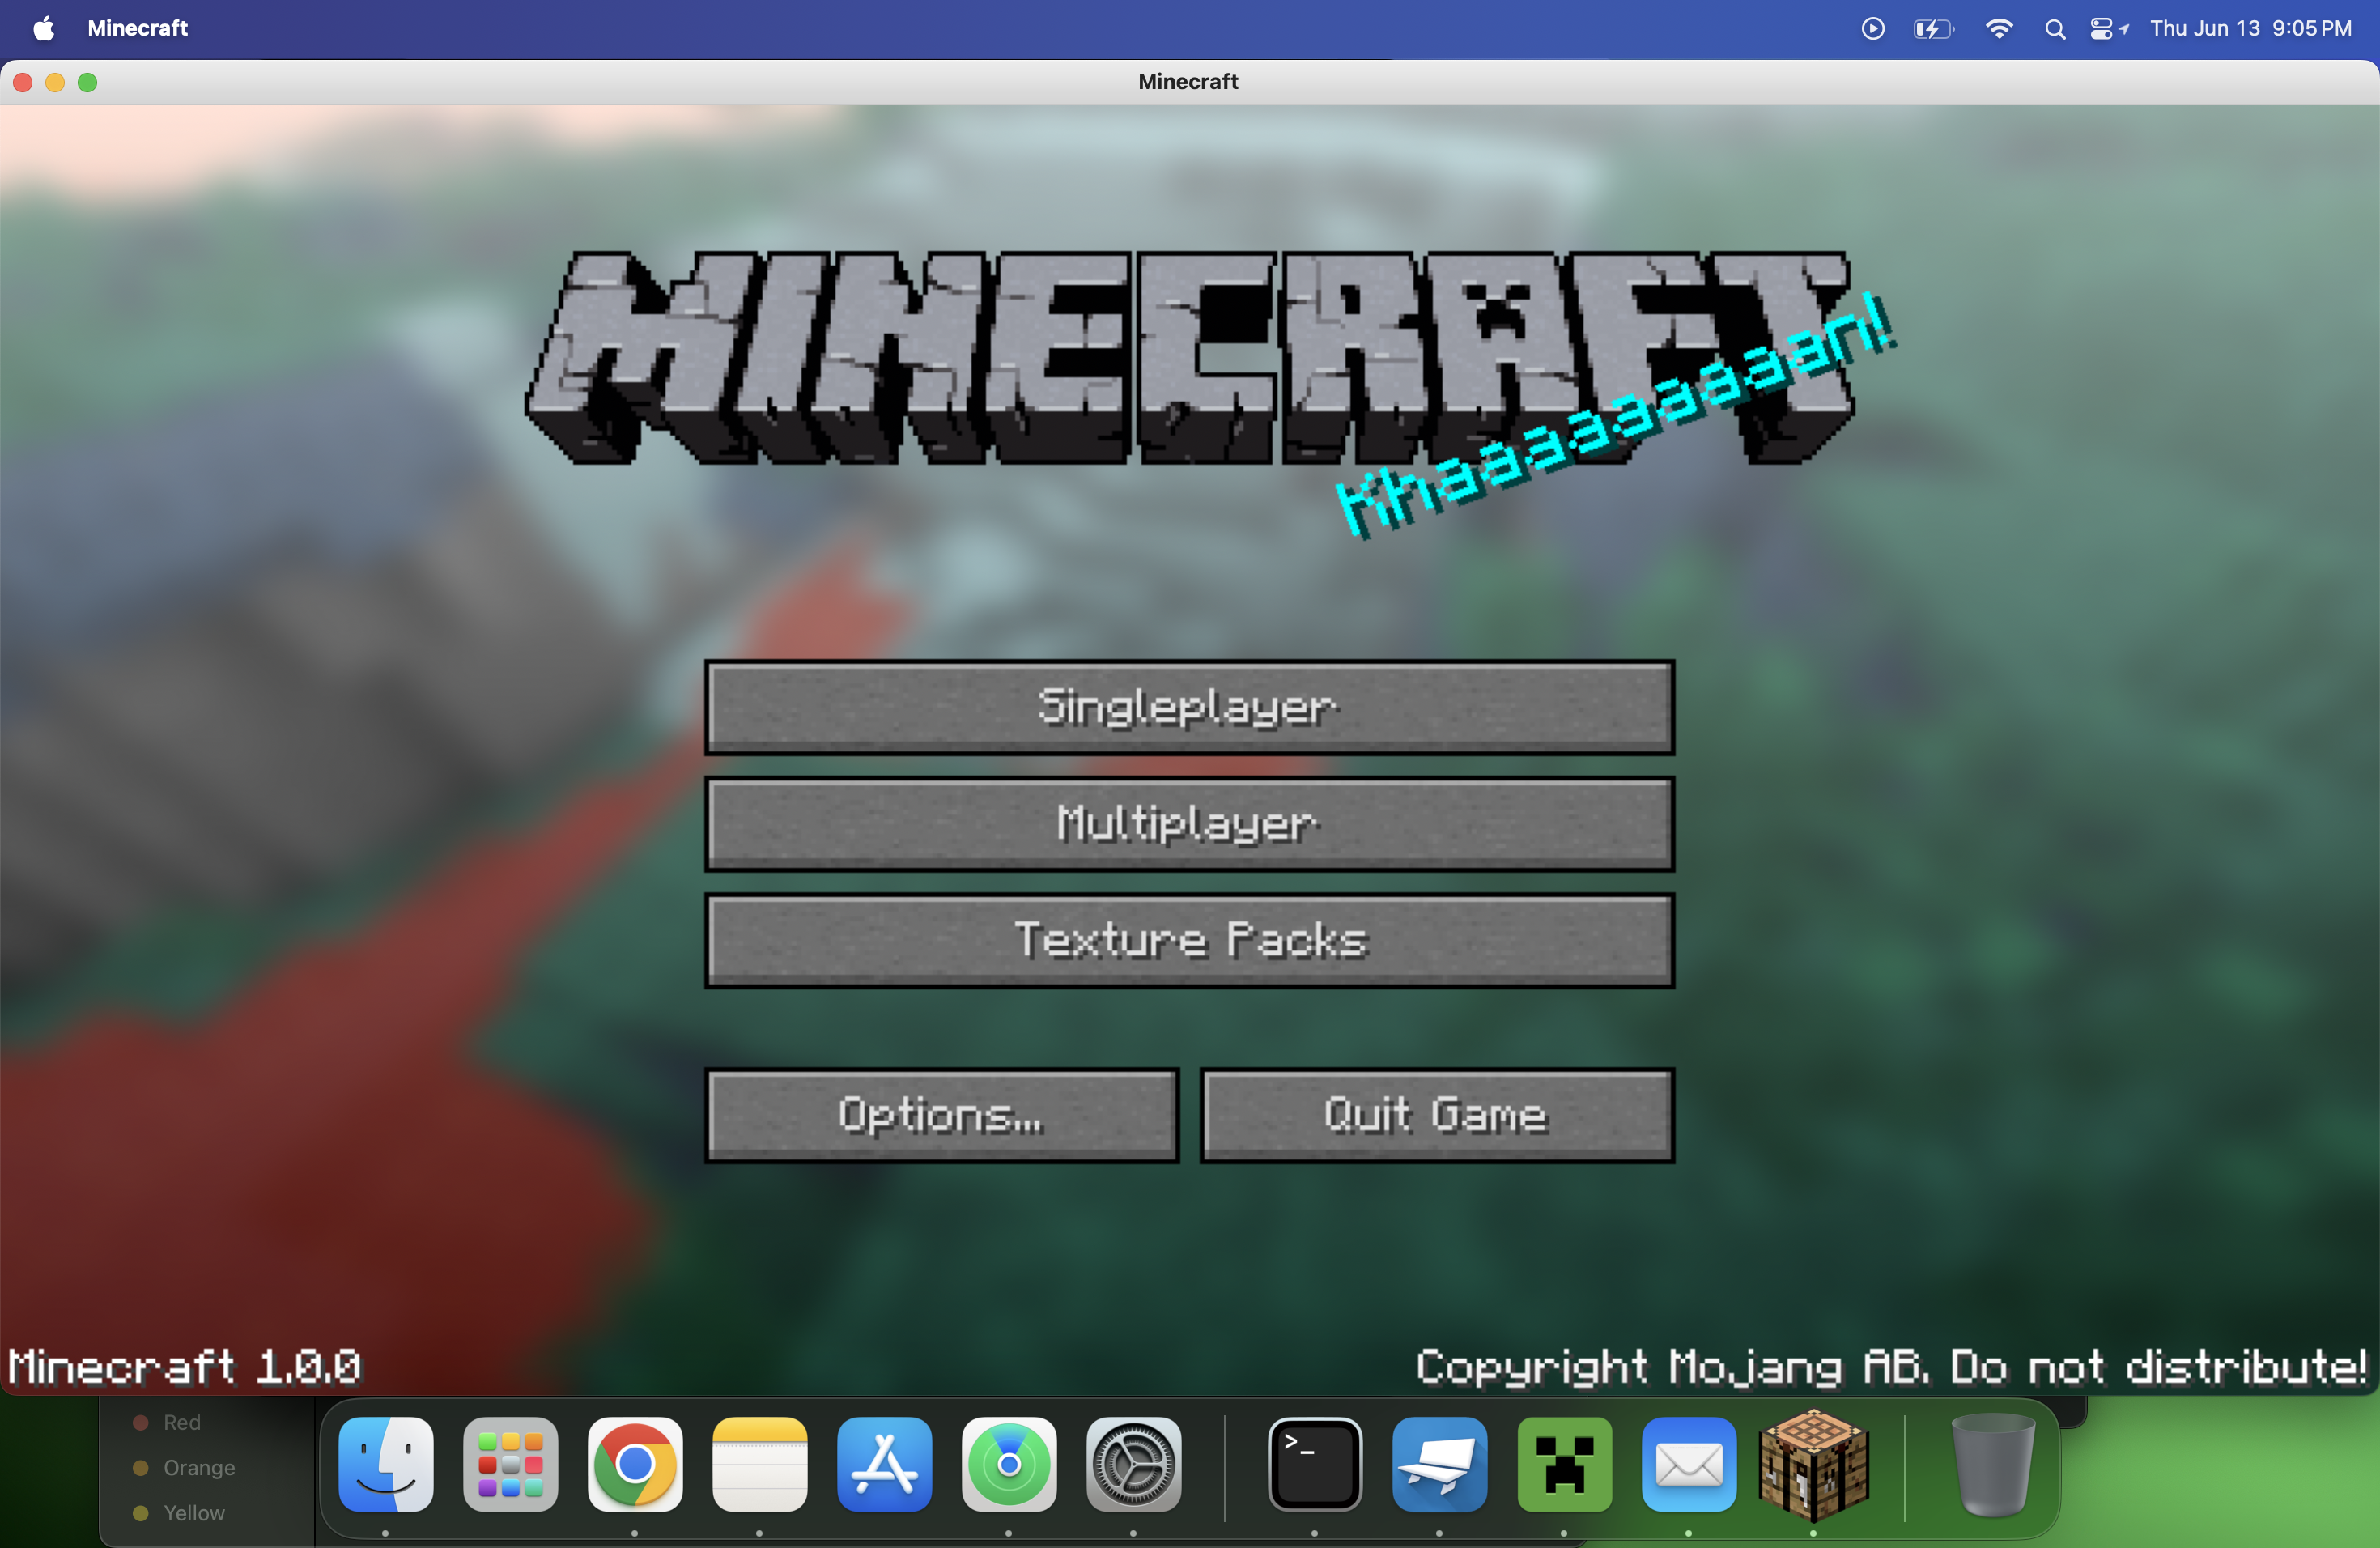Screen dimensions: 2380x1548
Task: Open the Apple menu
Action: tap(44, 28)
